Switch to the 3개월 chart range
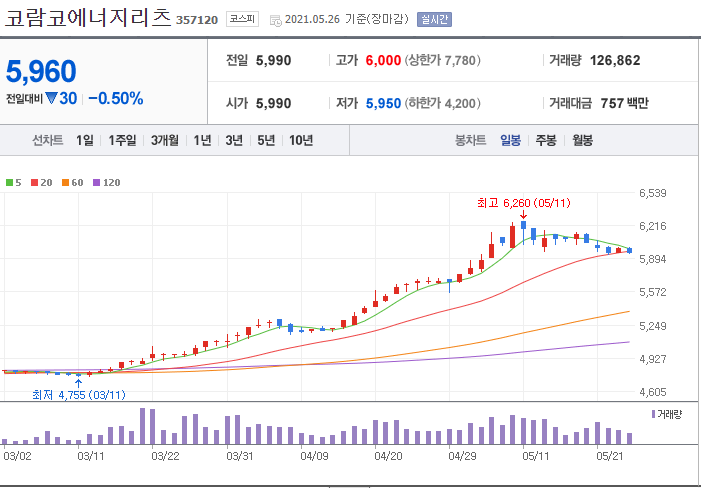701x488 pixels. point(165,140)
